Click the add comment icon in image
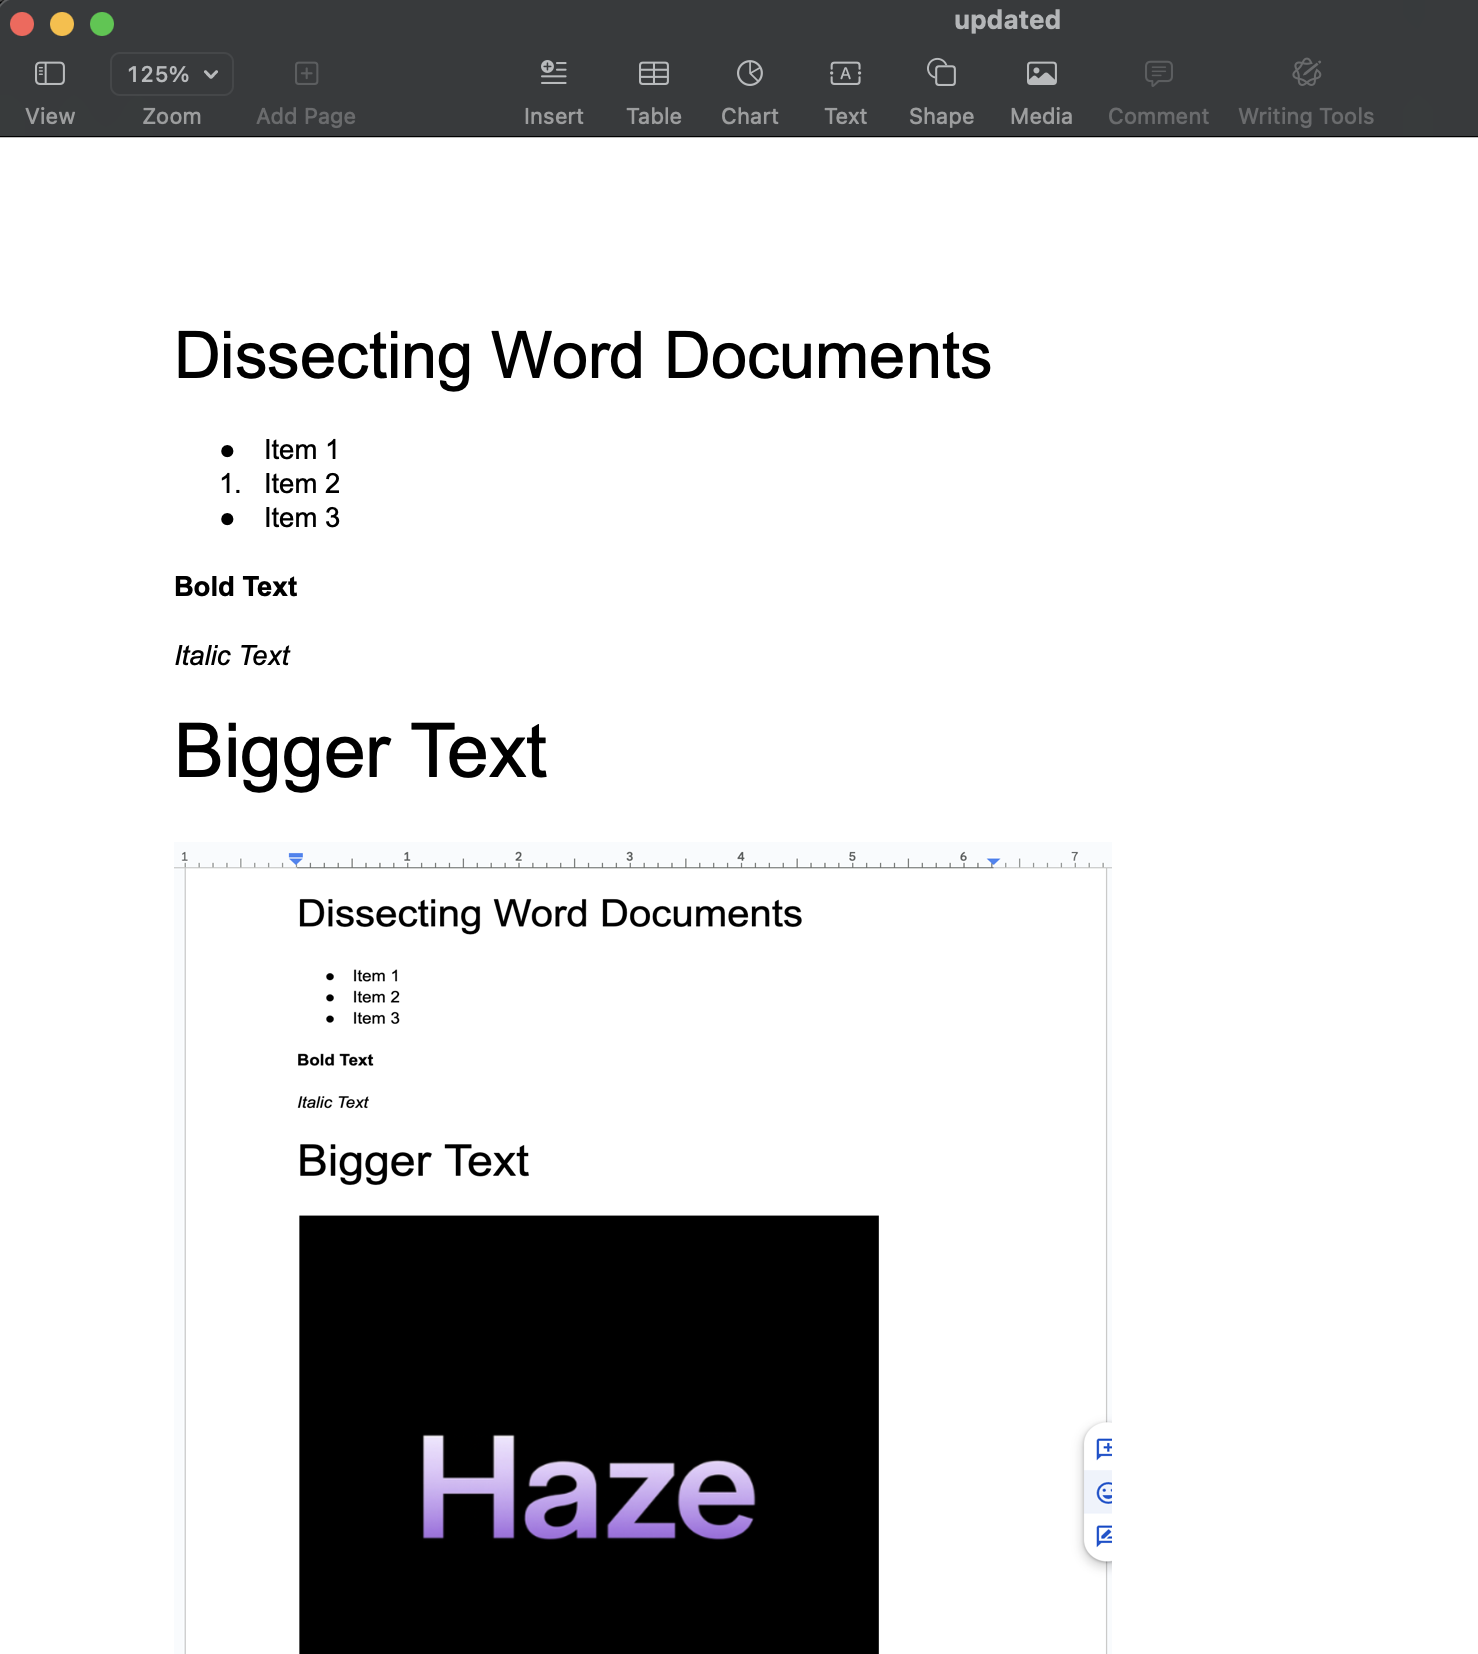 (x=1104, y=1448)
